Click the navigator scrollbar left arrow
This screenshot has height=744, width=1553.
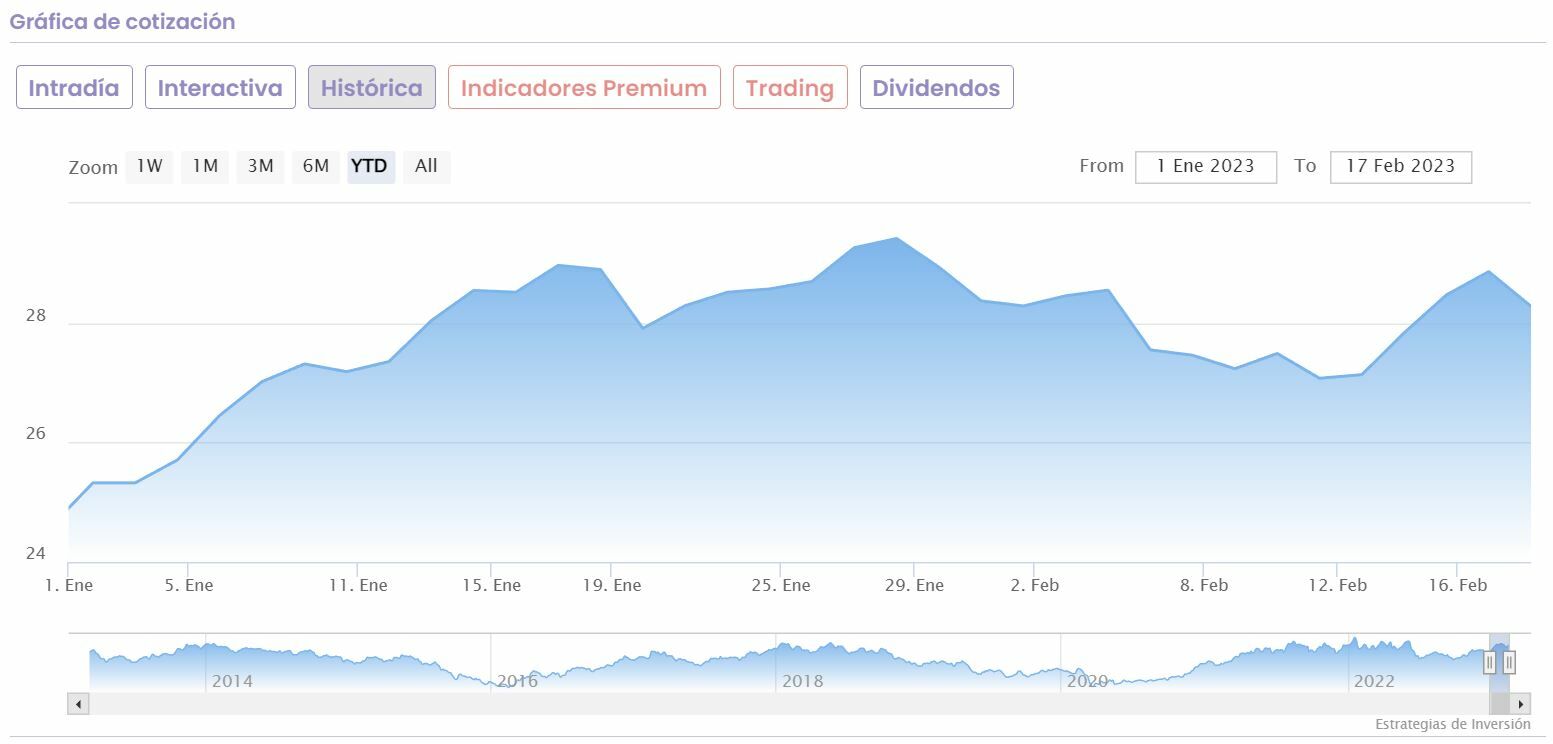click(x=78, y=704)
